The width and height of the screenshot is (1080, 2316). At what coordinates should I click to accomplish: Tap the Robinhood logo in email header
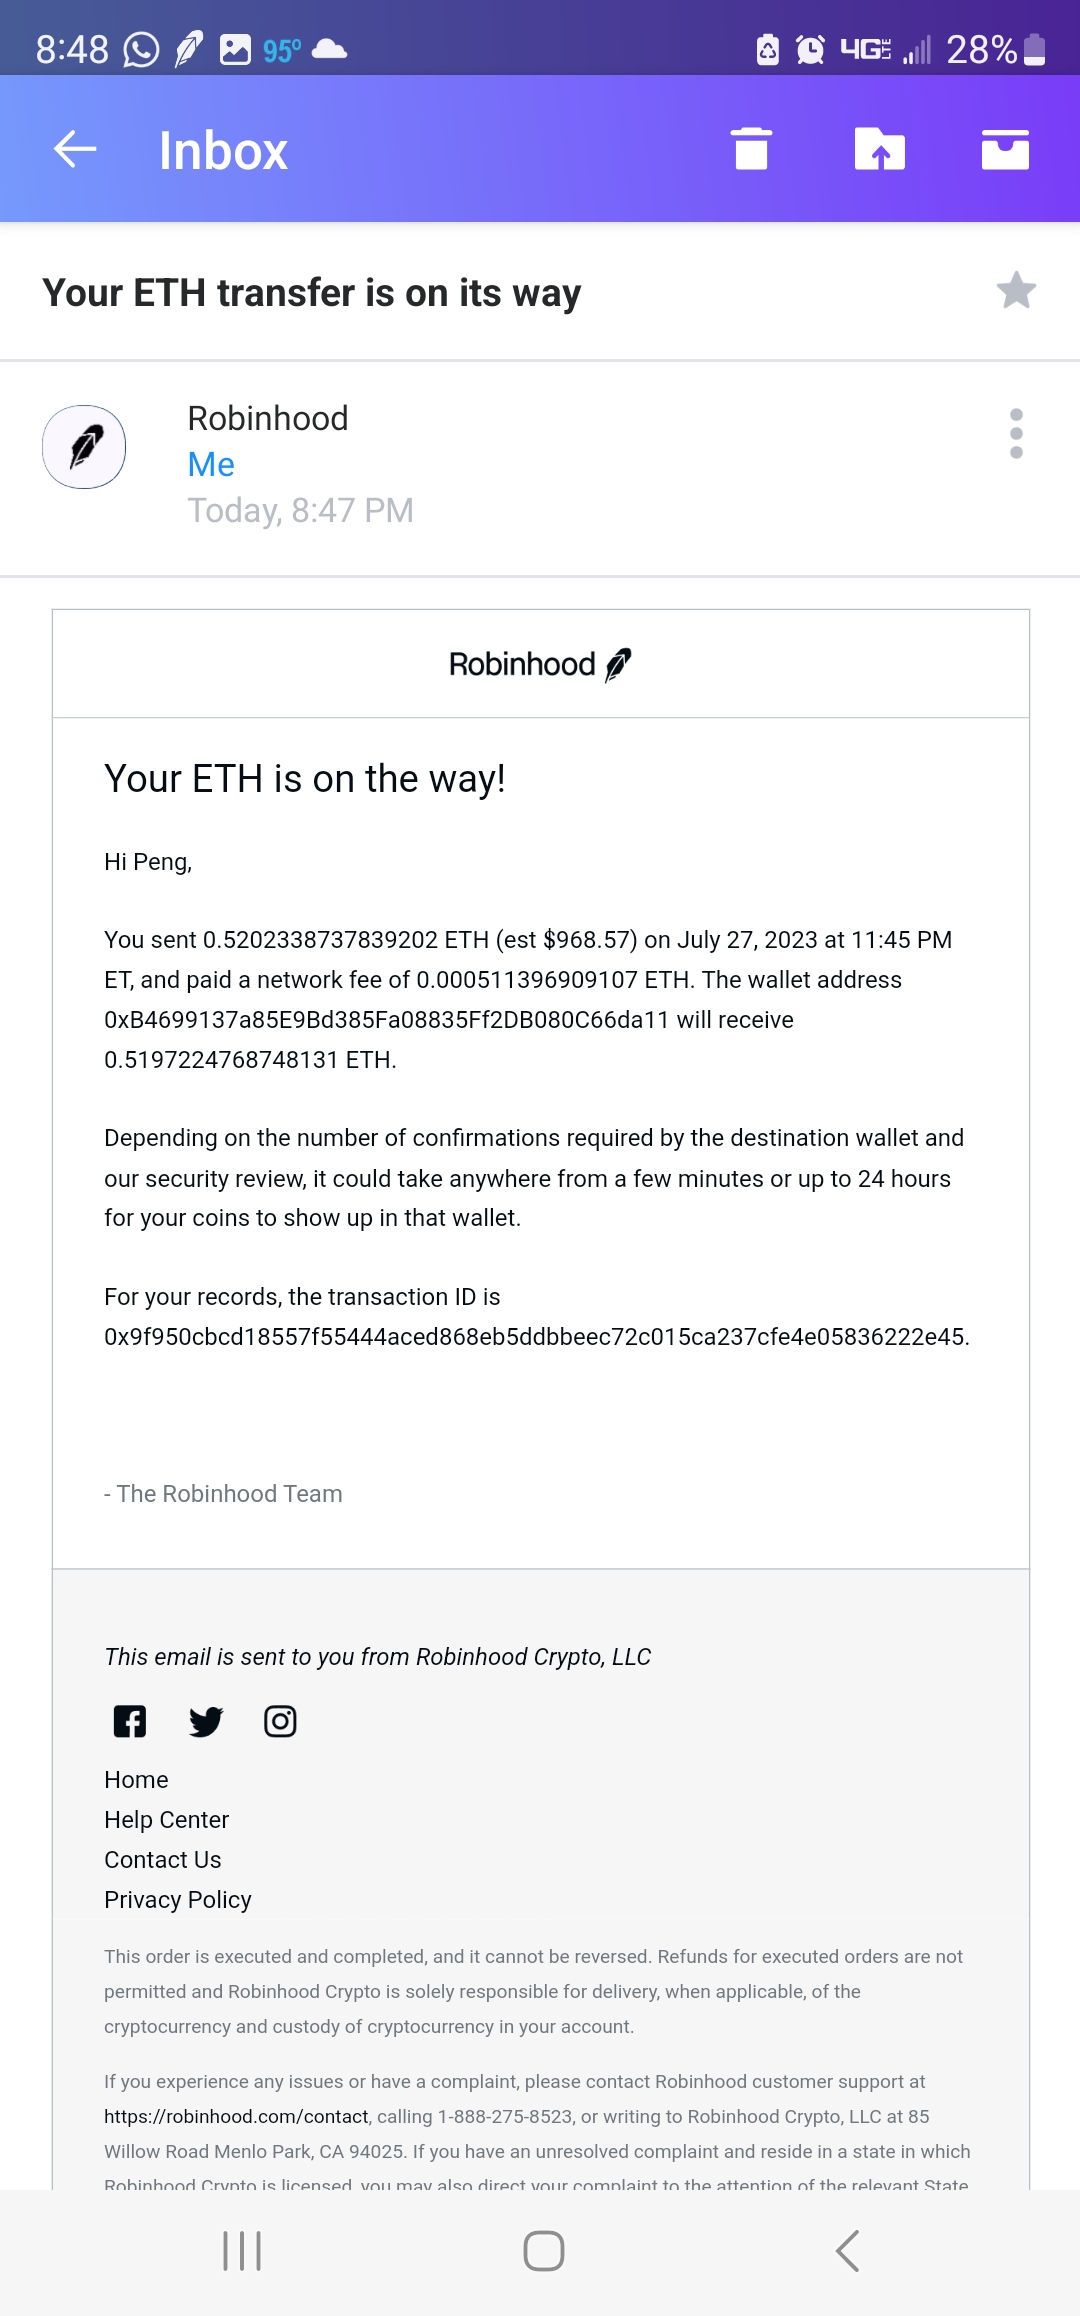pyautogui.click(x=540, y=664)
